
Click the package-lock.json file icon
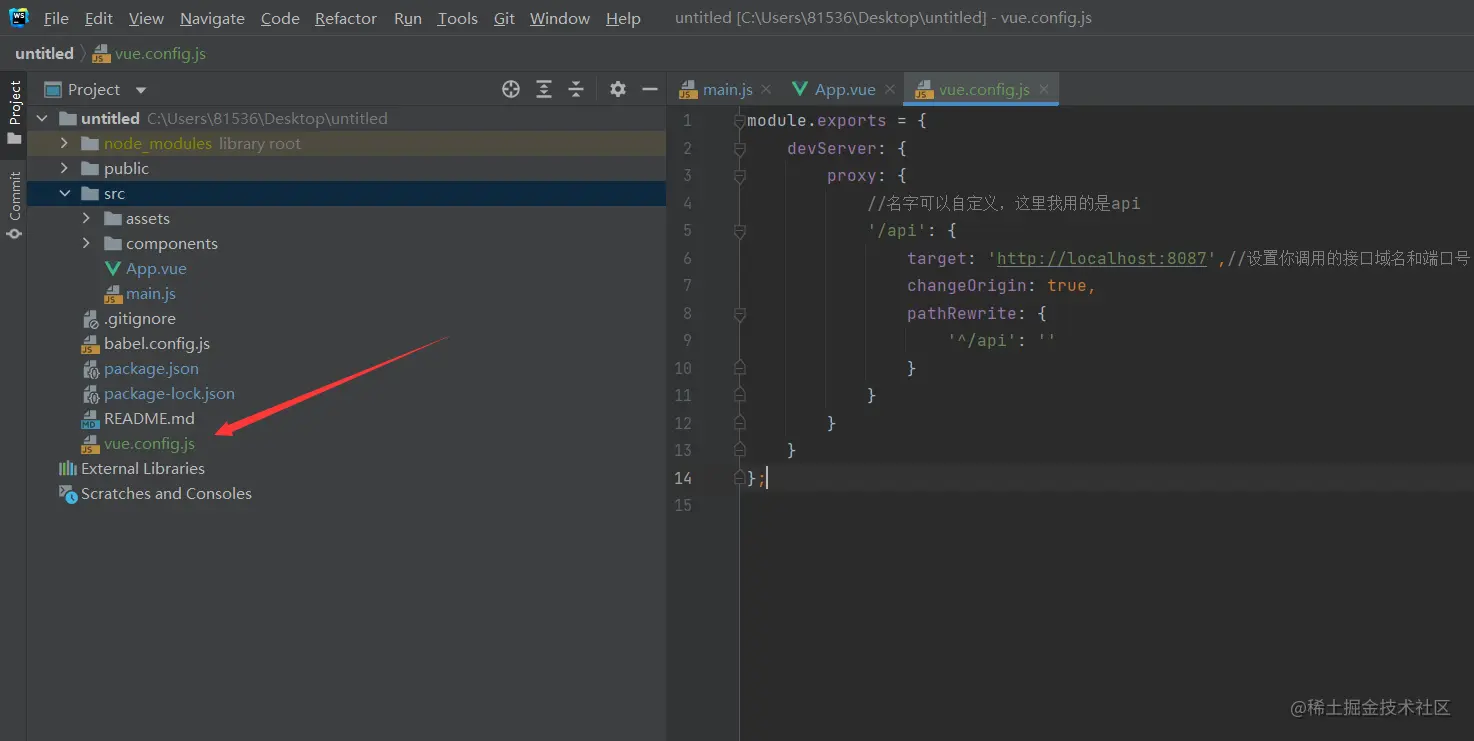pyautogui.click(x=91, y=394)
